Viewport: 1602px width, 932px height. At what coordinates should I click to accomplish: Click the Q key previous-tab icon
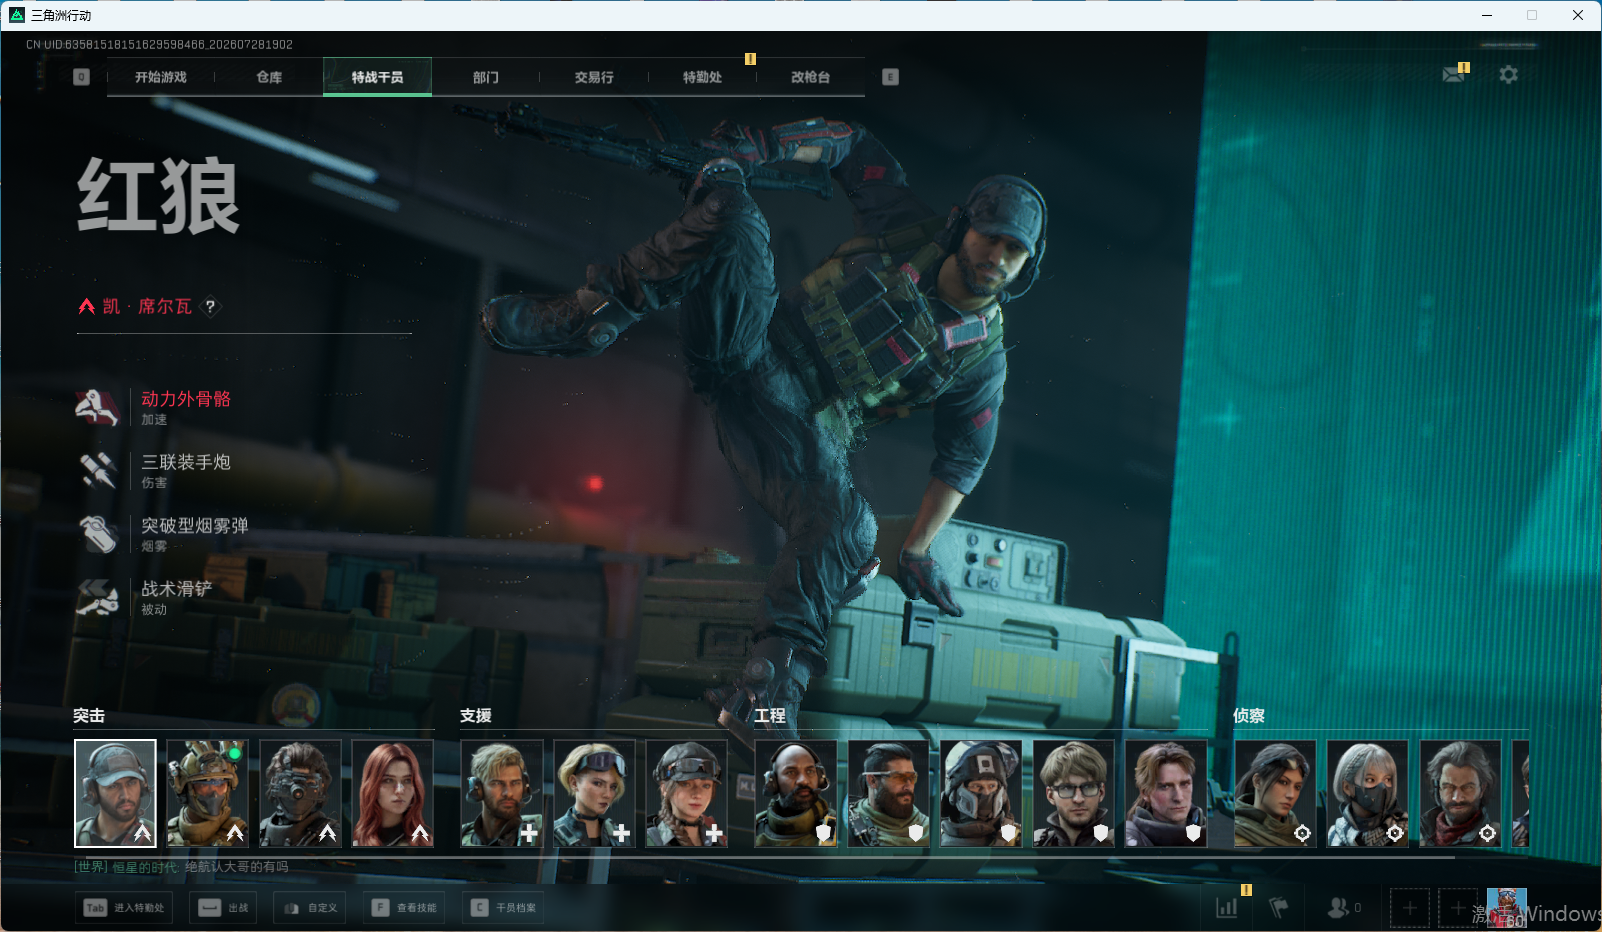pyautogui.click(x=82, y=77)
